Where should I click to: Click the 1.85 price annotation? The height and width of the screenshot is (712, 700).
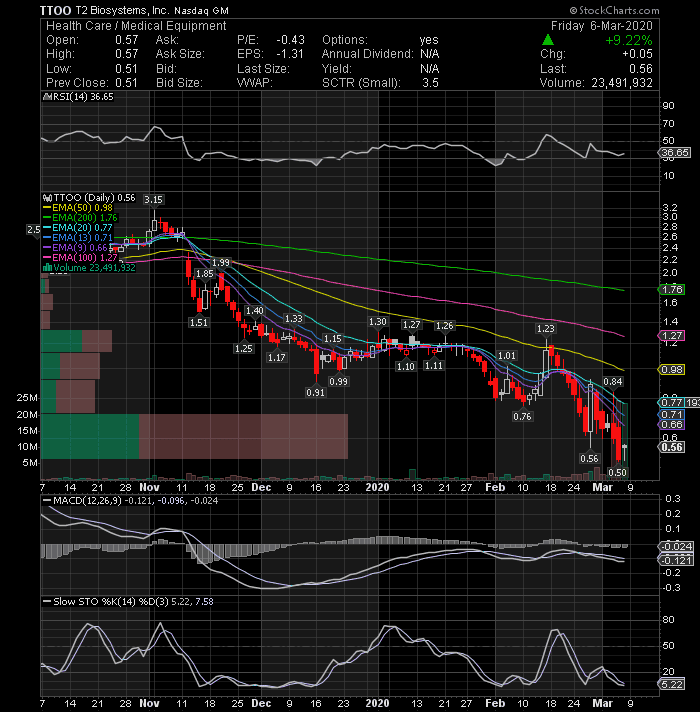click(x=205, y=274)
